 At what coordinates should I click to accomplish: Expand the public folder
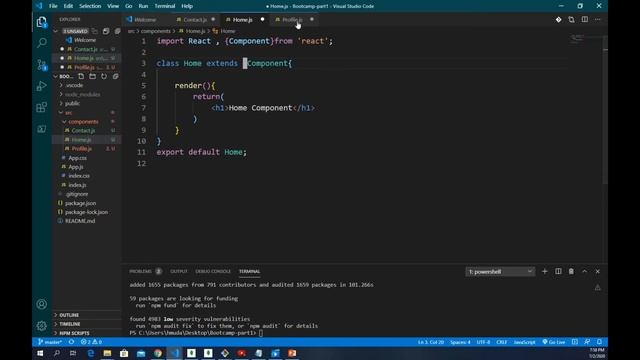click(72, 103)
